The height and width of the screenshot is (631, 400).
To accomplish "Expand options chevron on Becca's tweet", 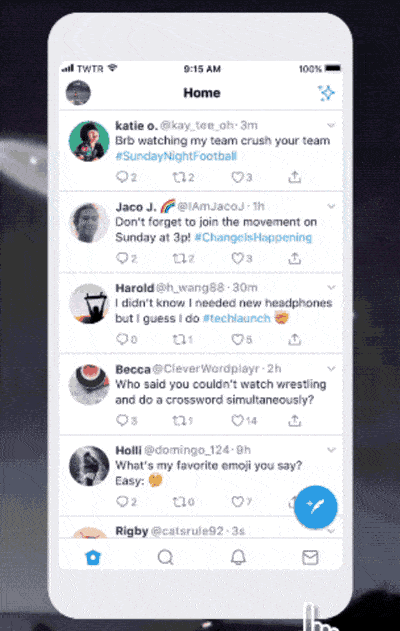I will tap(331, 369).
